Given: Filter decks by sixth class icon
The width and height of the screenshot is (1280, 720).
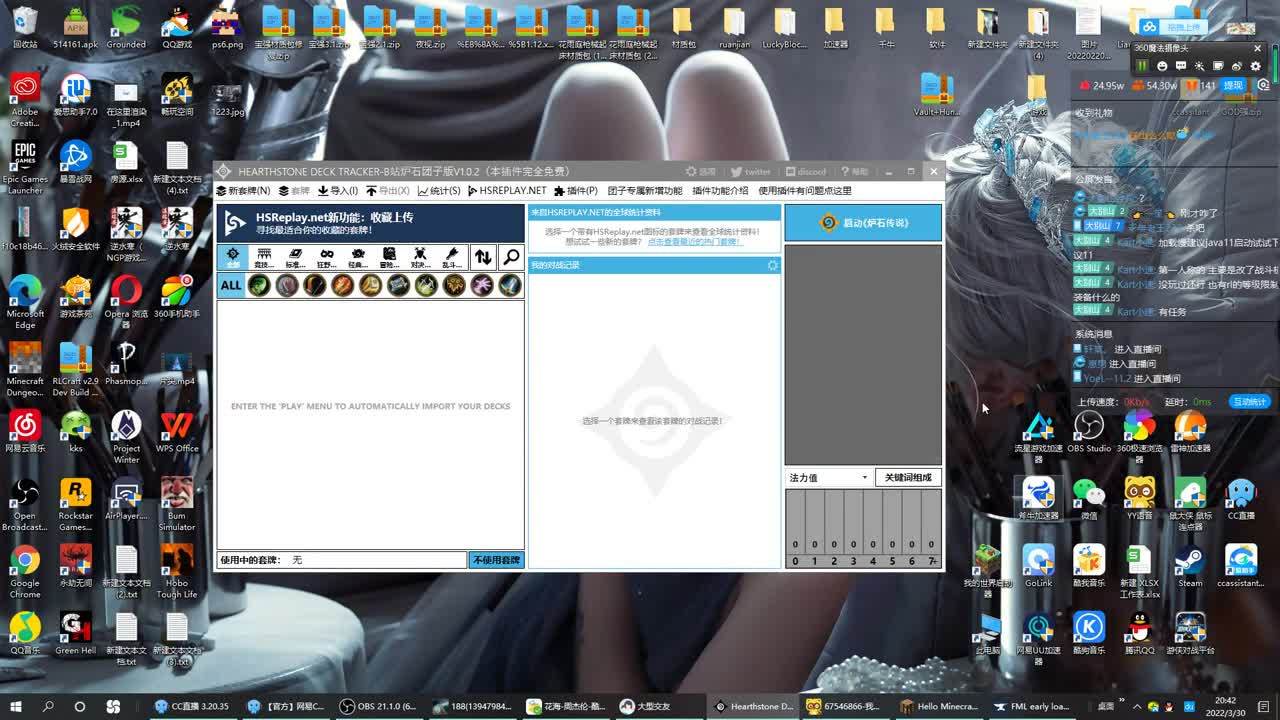Looking at the screenshot, I should pyautogui.click(x=399, y=286).
